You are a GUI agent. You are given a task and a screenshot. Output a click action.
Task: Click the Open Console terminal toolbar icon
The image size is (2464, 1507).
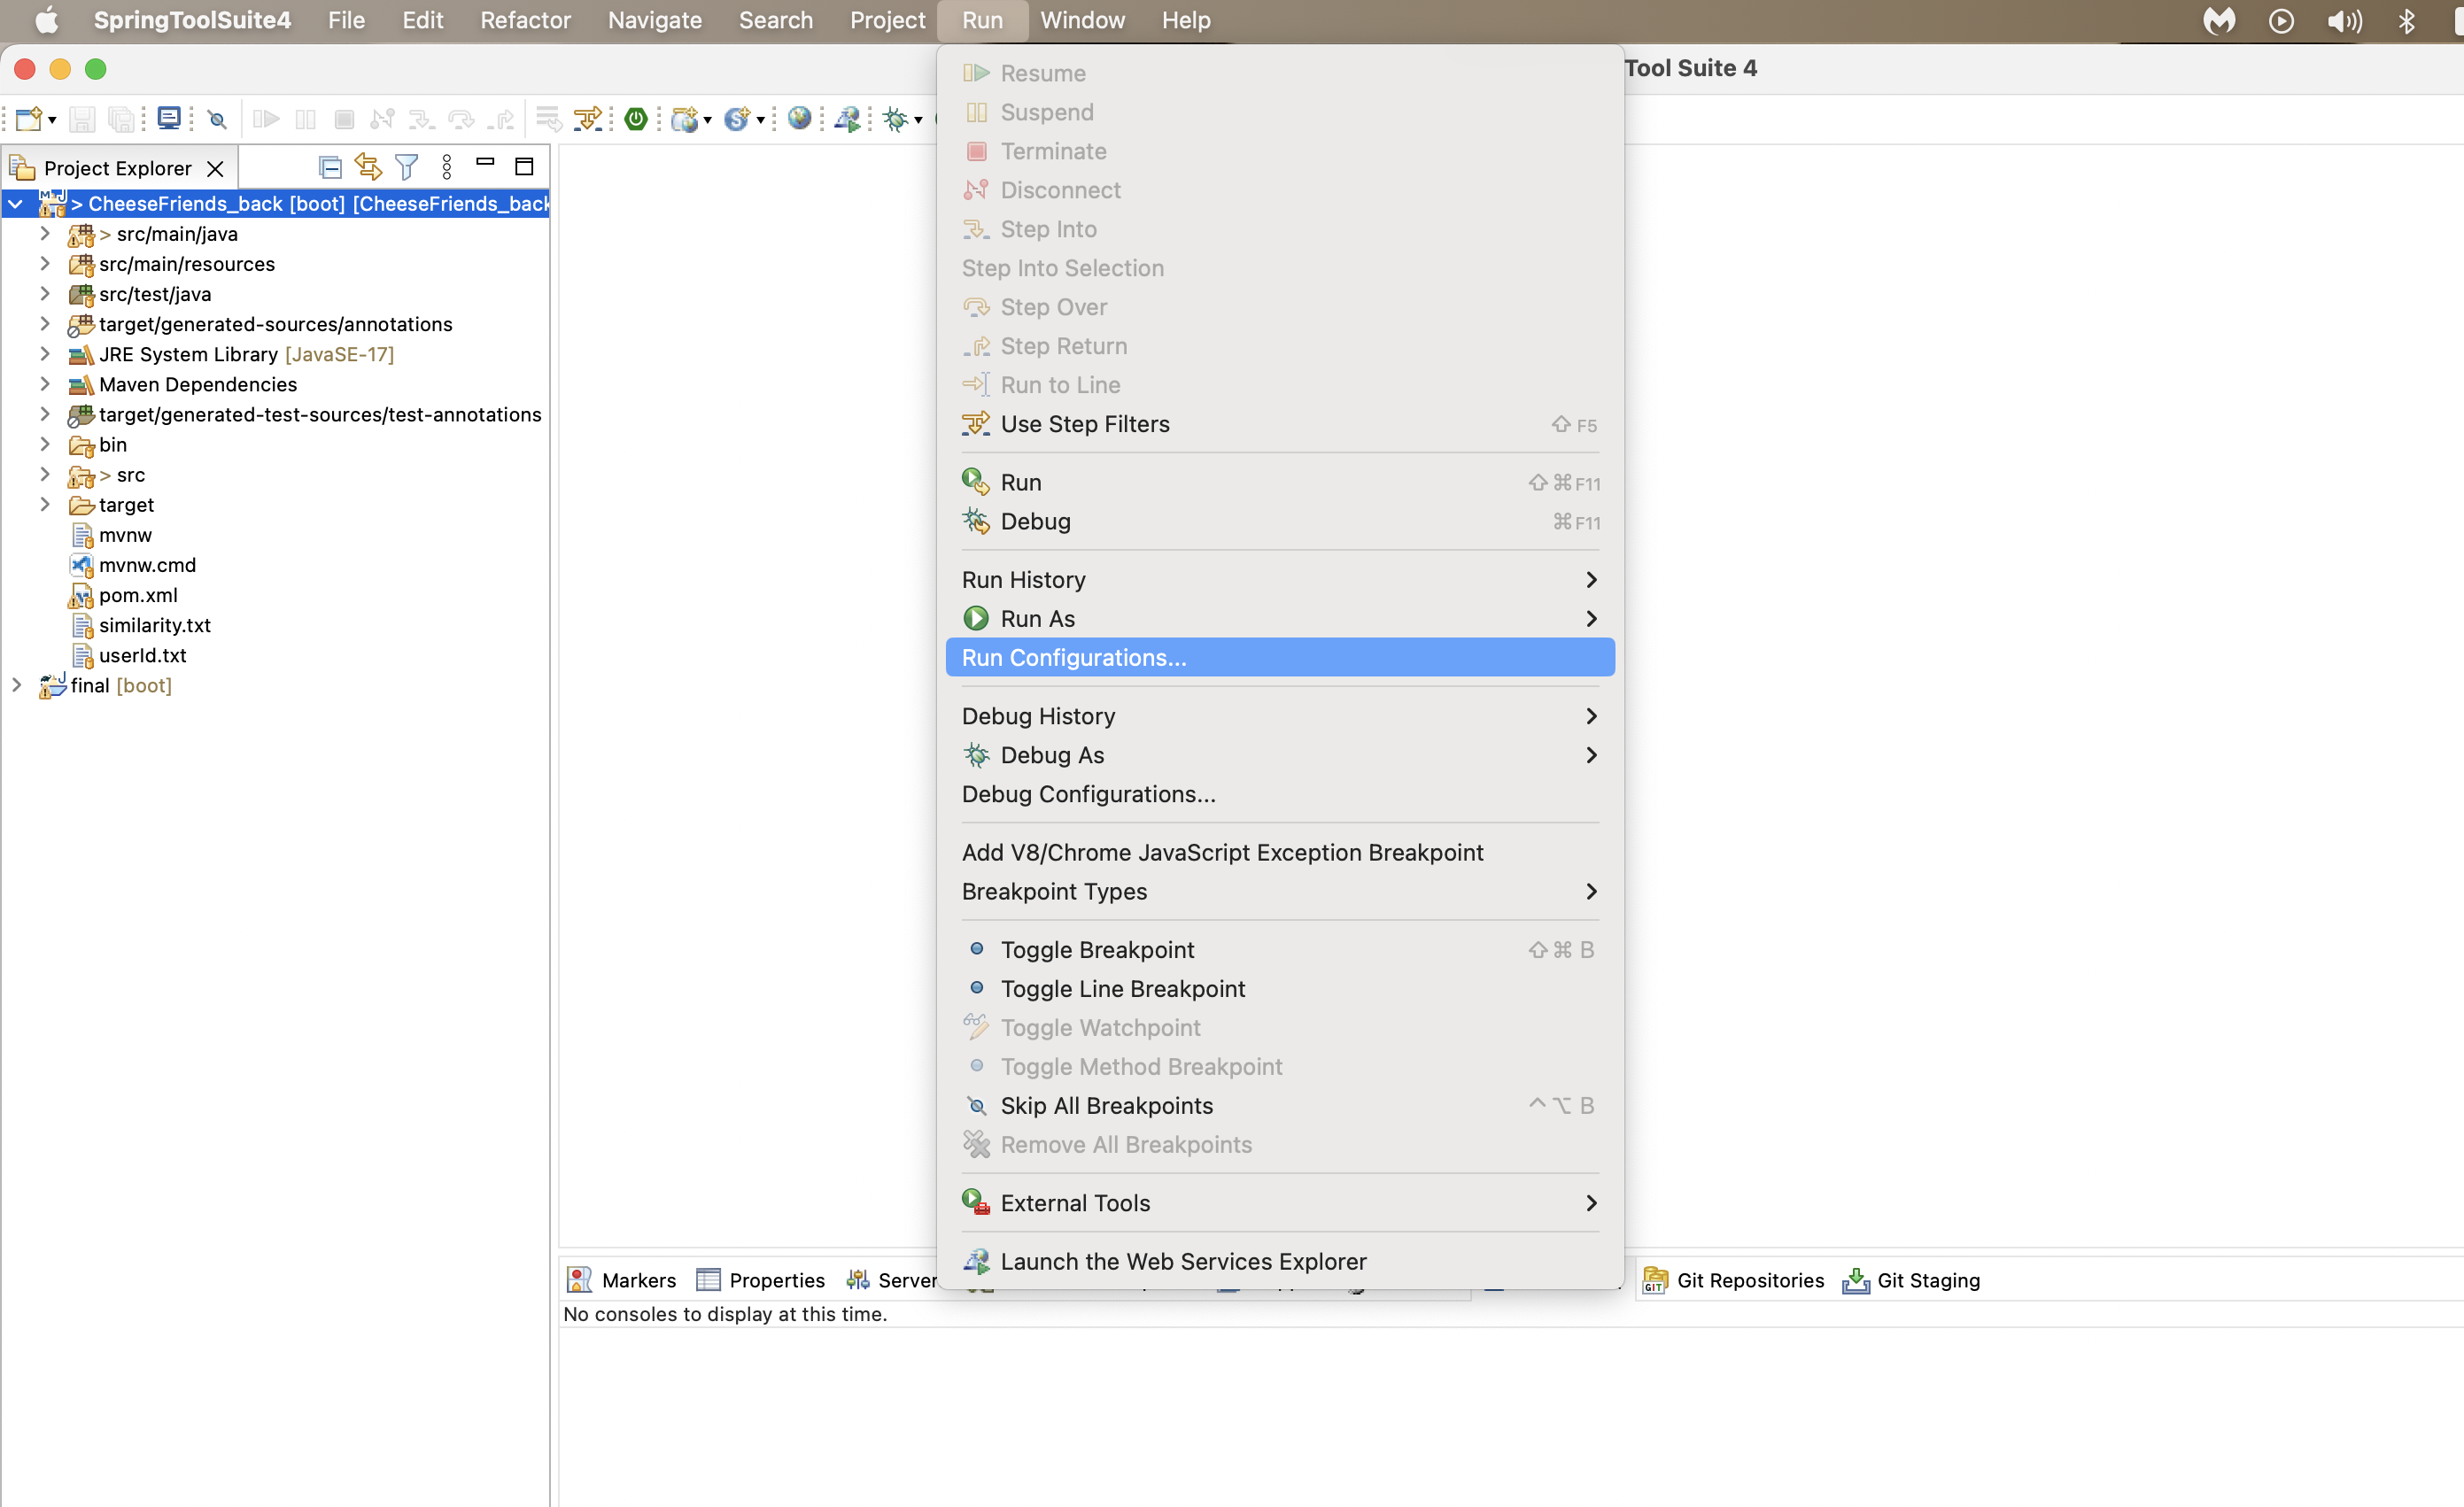(169, 119)
